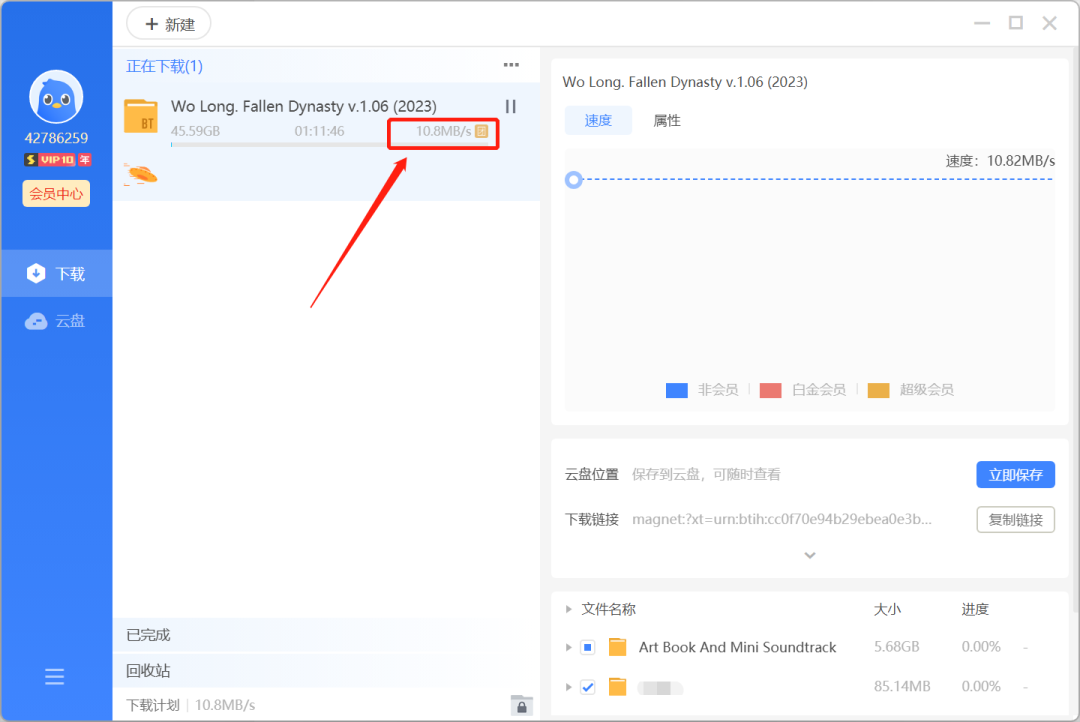The image size is (1080, 722).
Task: Click the speed graph circle marker
Action: (x=574, y=180)
